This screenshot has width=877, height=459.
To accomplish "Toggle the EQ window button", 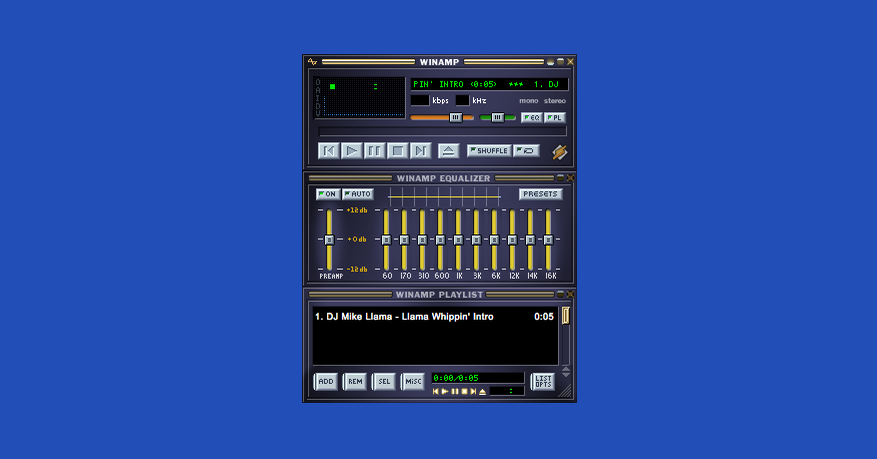I will pyautogui.click(x=532, y=117).
